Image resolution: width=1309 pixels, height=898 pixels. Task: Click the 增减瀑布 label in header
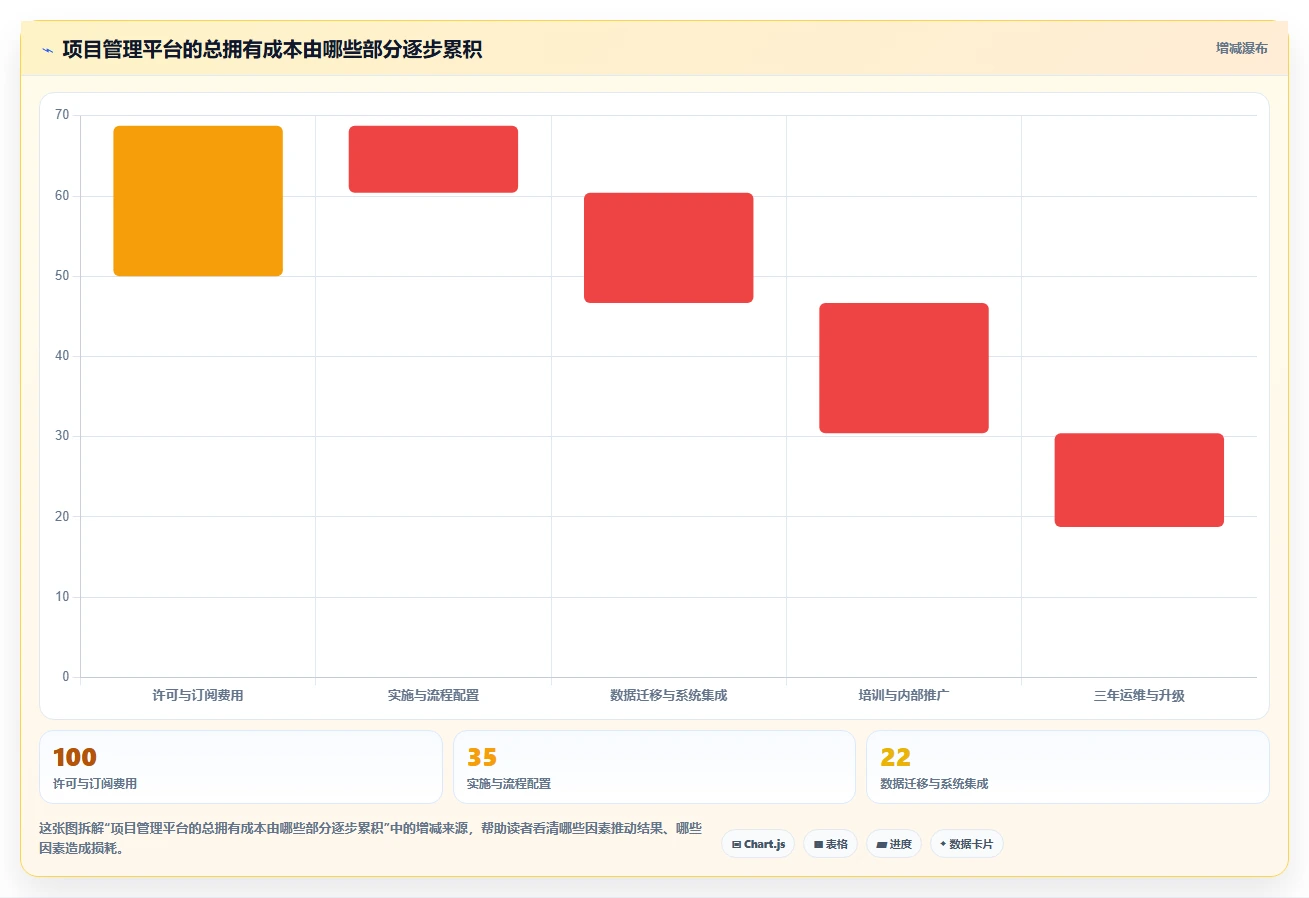[1241, 48]
